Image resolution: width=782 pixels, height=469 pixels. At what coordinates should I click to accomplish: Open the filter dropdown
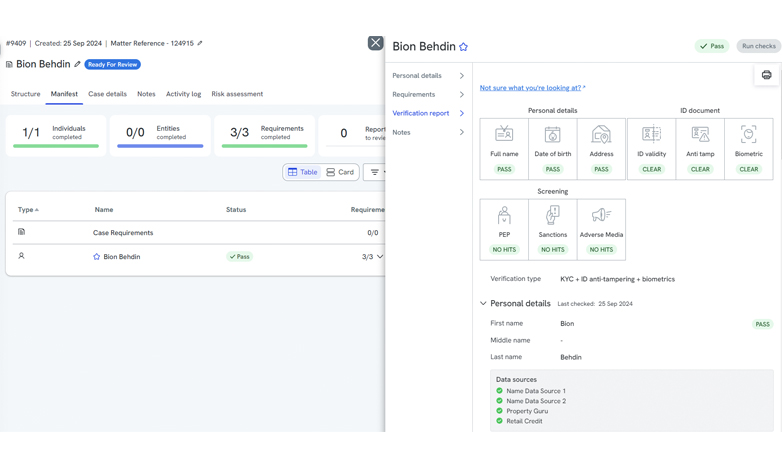coord(375,172)
